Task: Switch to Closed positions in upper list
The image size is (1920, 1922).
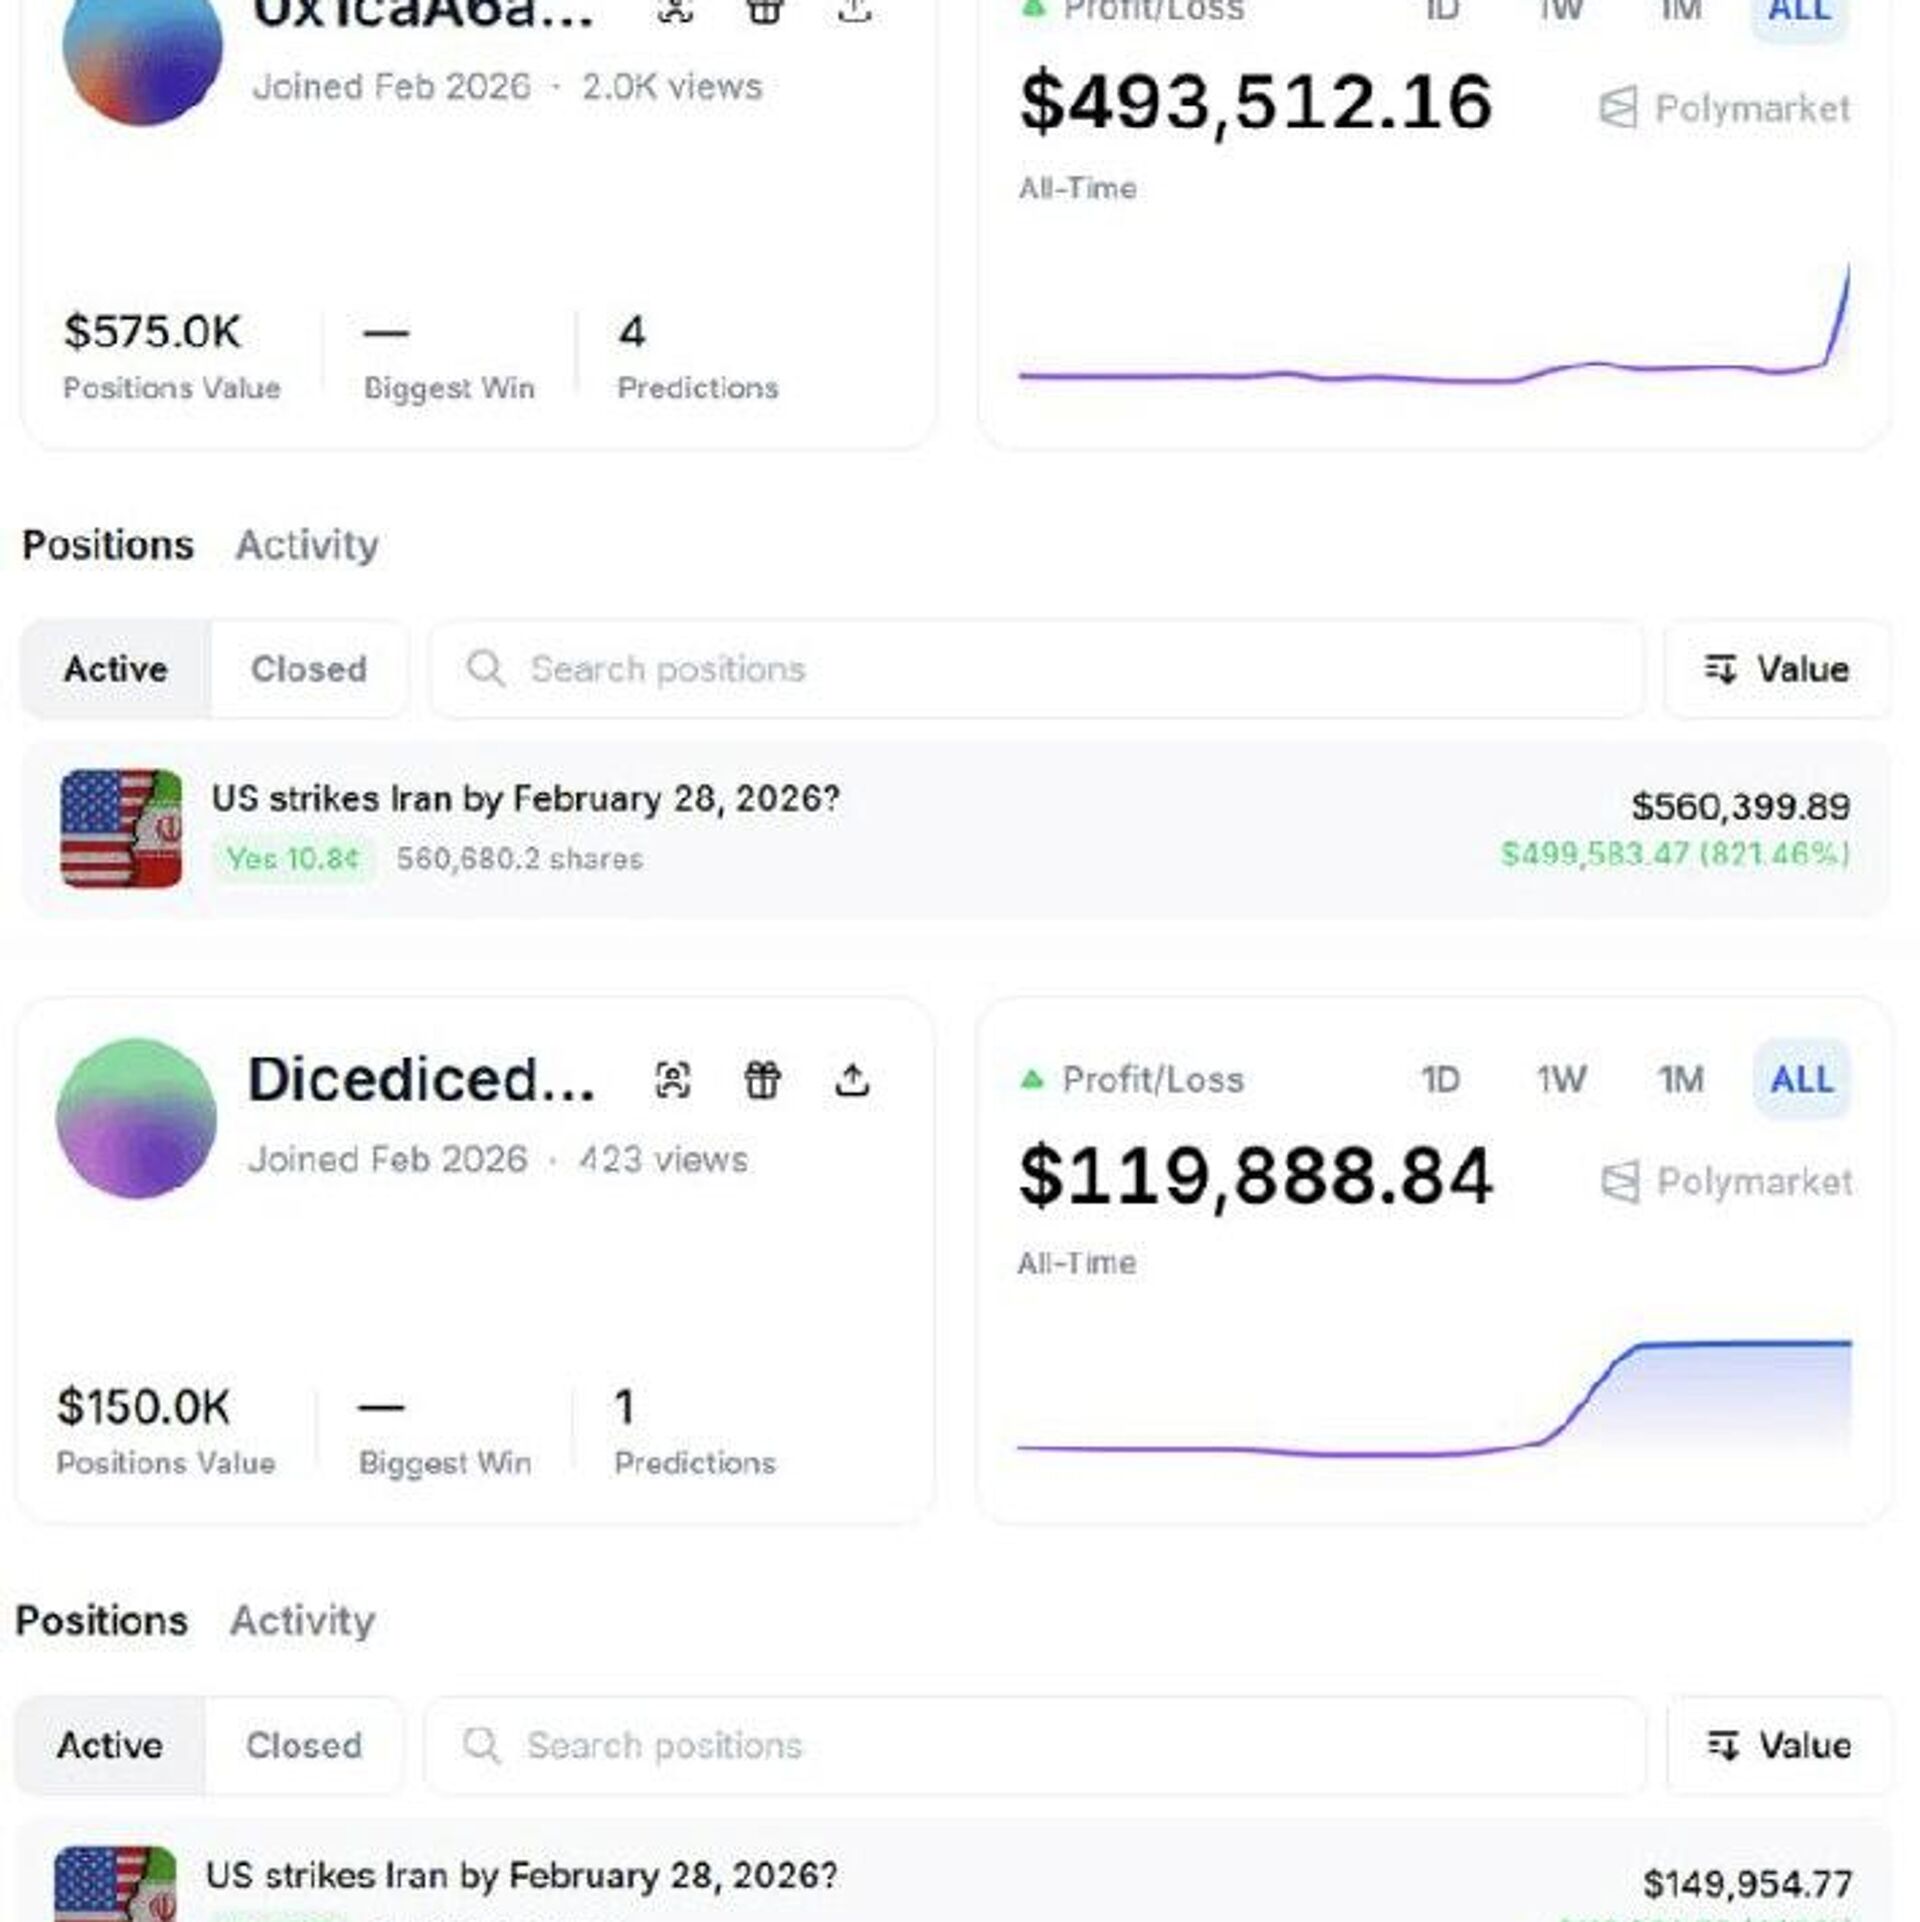Action: (x=309, y=669)
